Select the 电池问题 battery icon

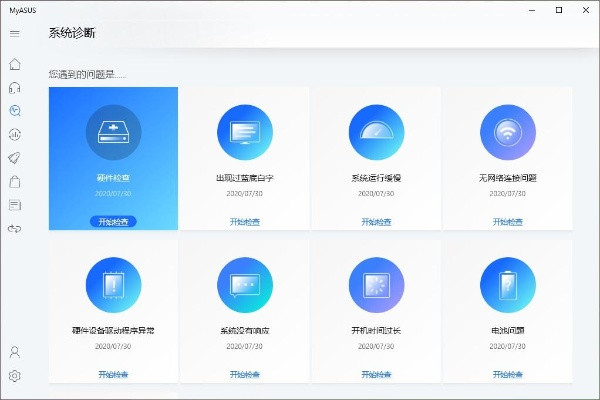(507, 285)
